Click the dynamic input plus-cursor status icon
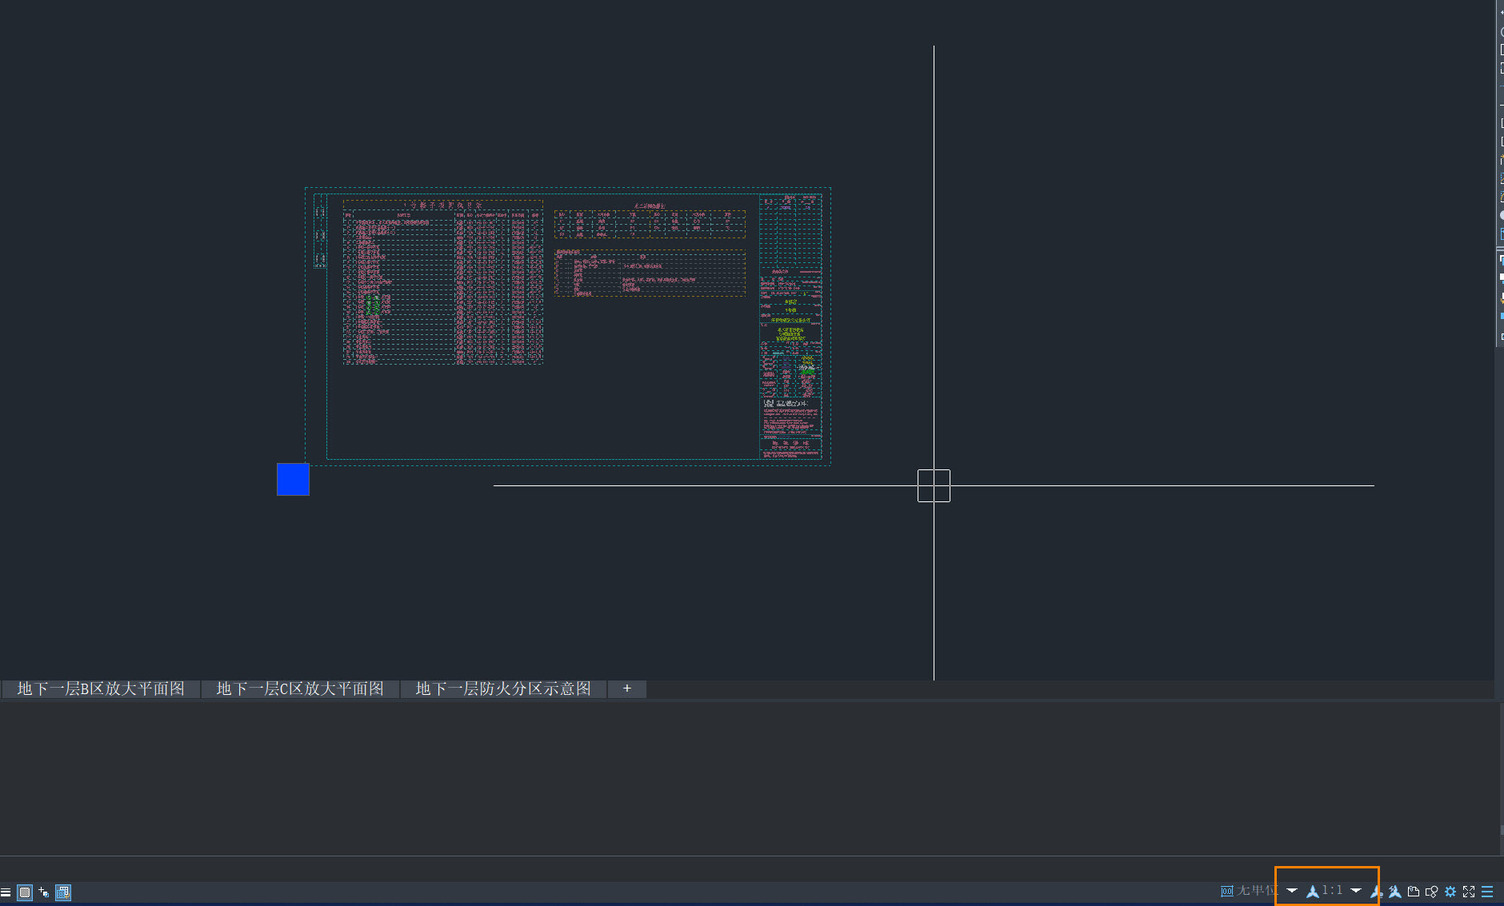 [43, 892]
